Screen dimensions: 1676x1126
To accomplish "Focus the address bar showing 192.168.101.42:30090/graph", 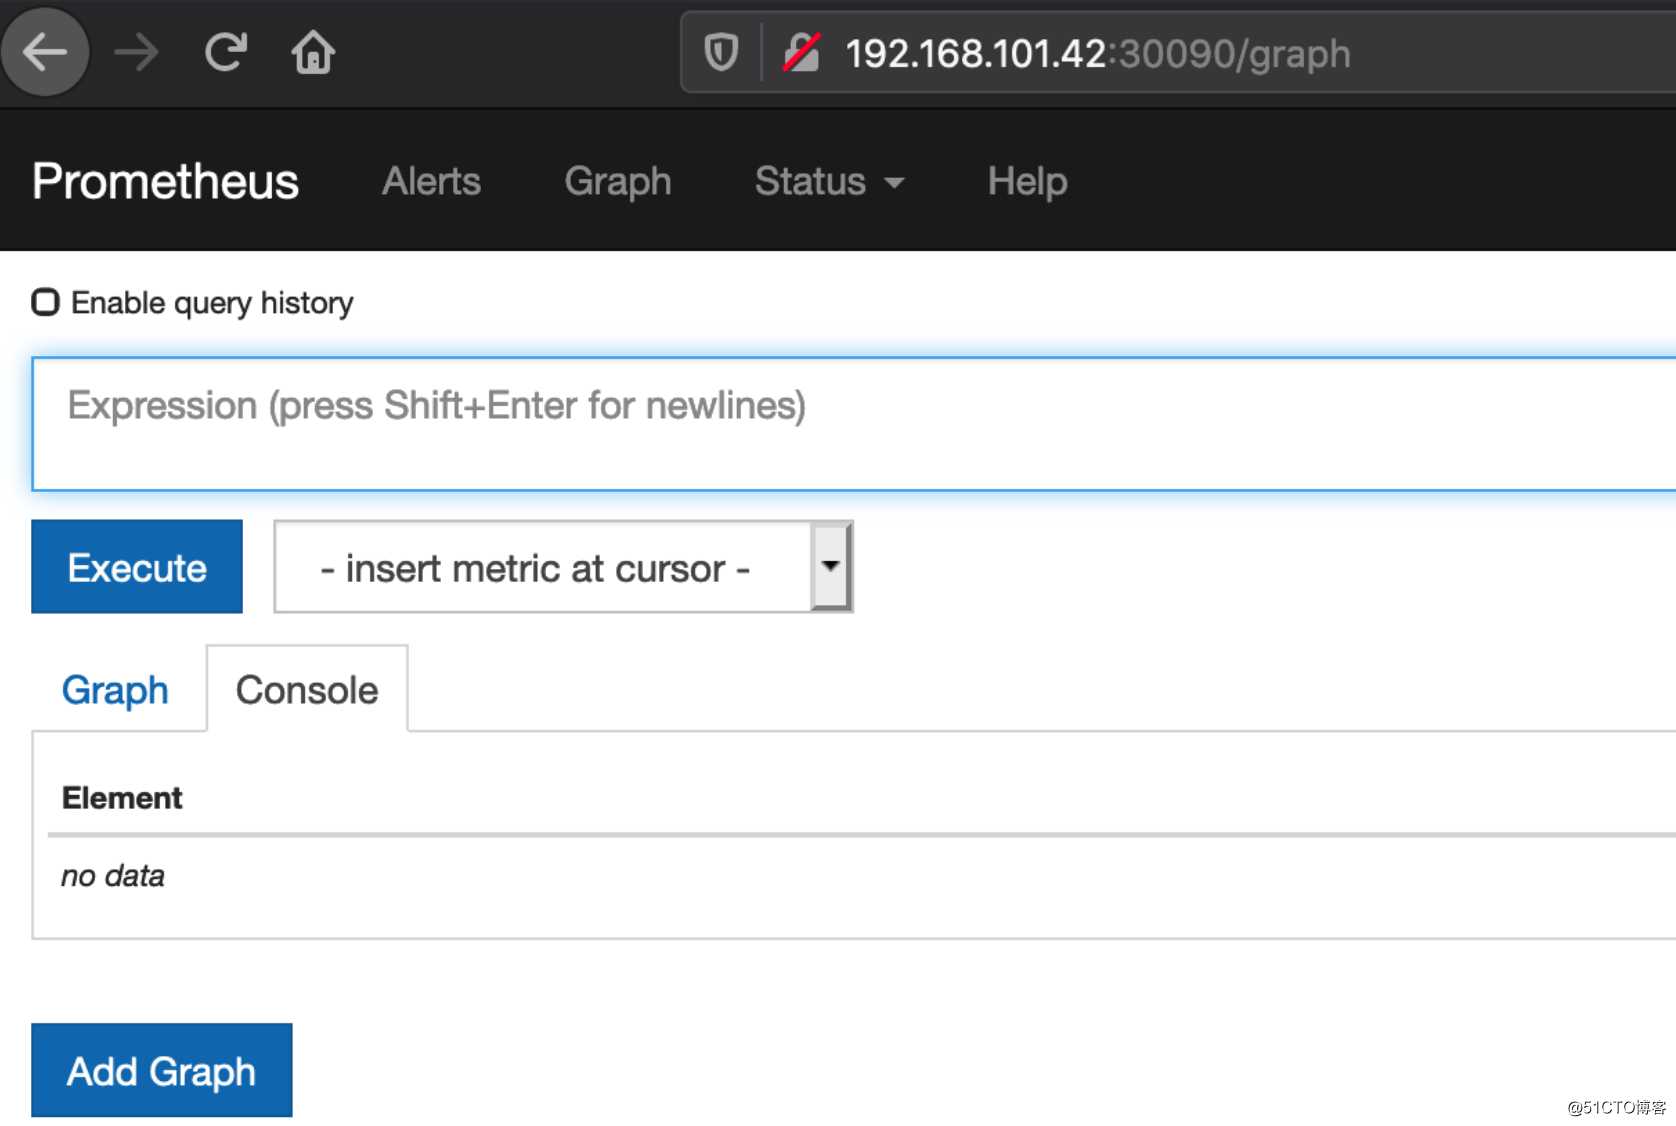I will click(x=1180, y=53).
